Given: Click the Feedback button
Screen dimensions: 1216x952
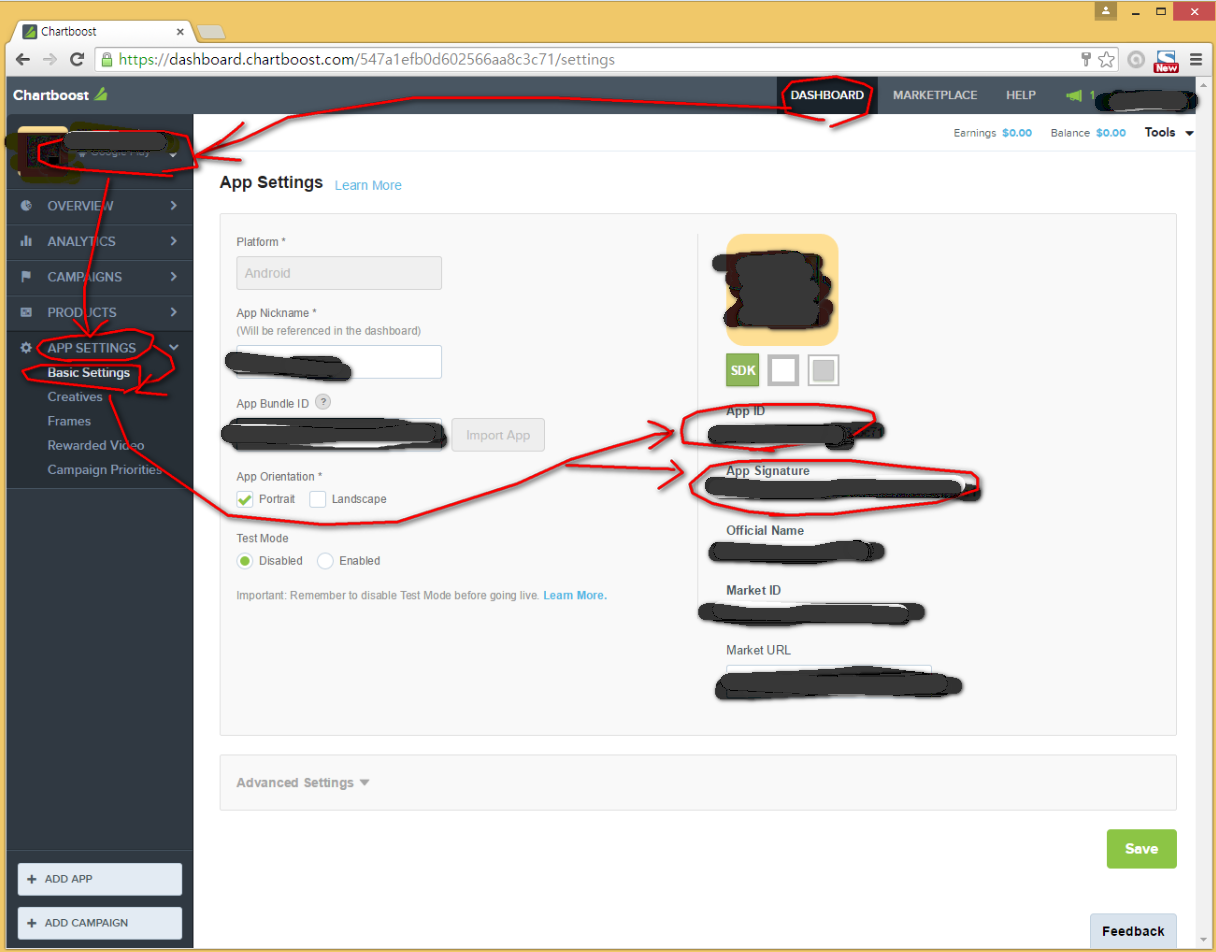Looking at the screenshot, I should point(1133,931).
